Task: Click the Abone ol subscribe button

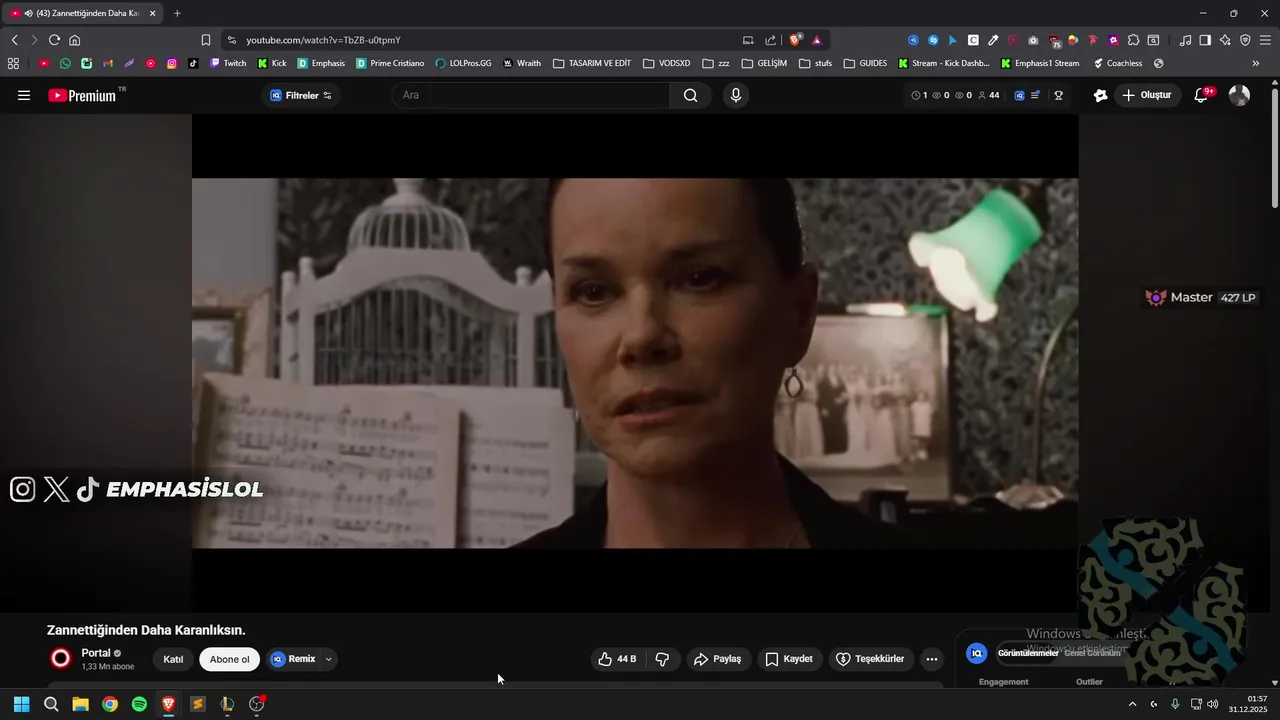Action: pos(229,659)
